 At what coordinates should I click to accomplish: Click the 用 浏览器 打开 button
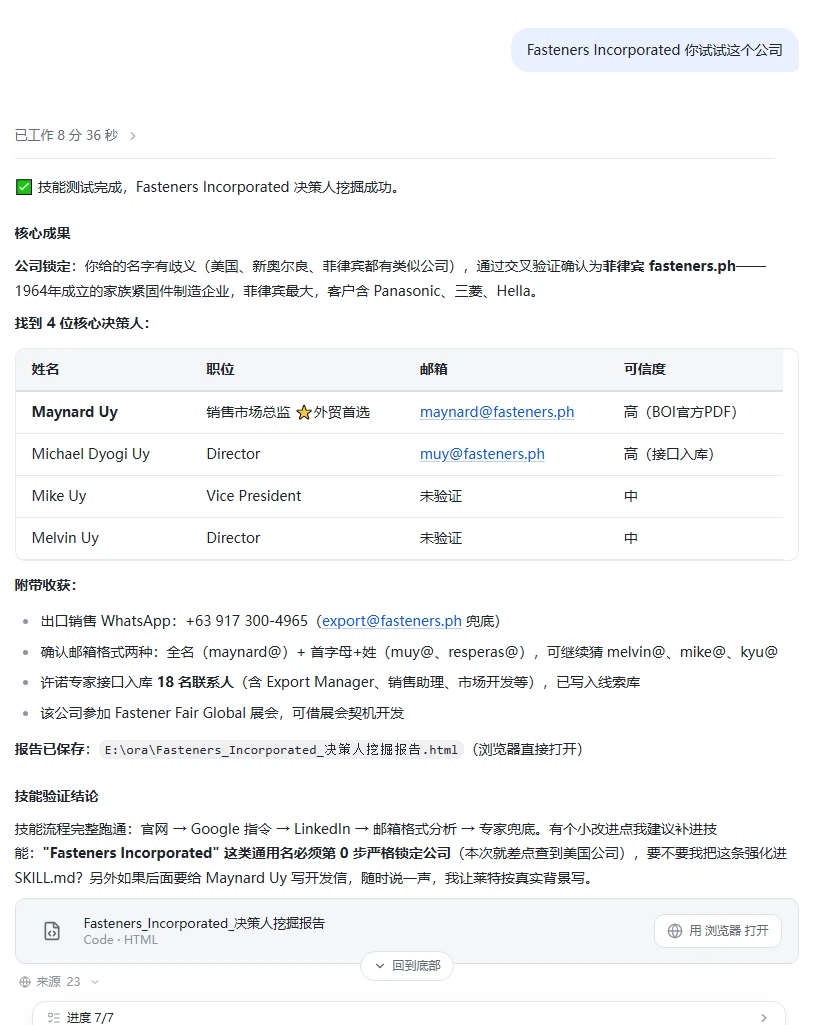718,930
